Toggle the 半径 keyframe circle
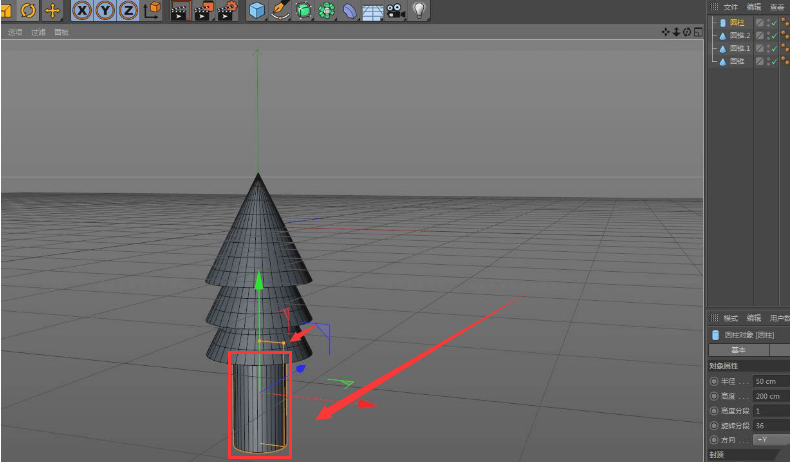The image size is (790, 462). pyautogui.click(x=714, y=381)
